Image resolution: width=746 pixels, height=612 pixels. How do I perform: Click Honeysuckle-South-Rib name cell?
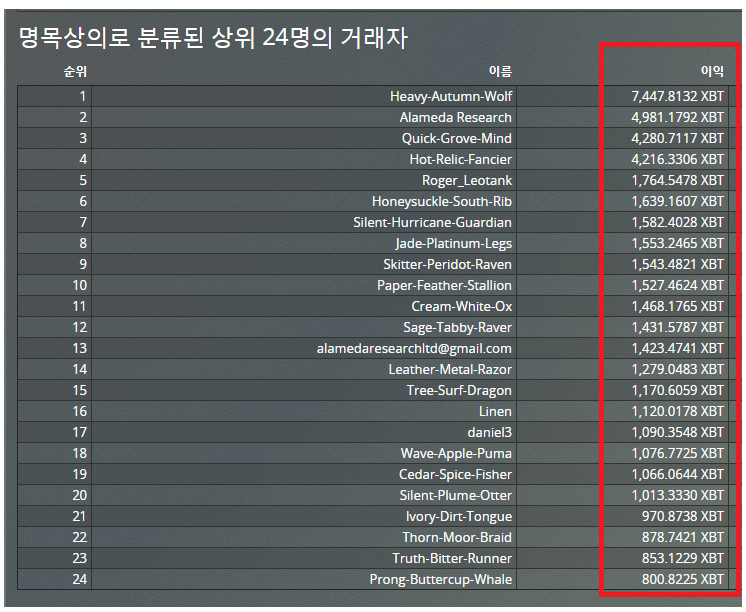click(x=442, y=201)
